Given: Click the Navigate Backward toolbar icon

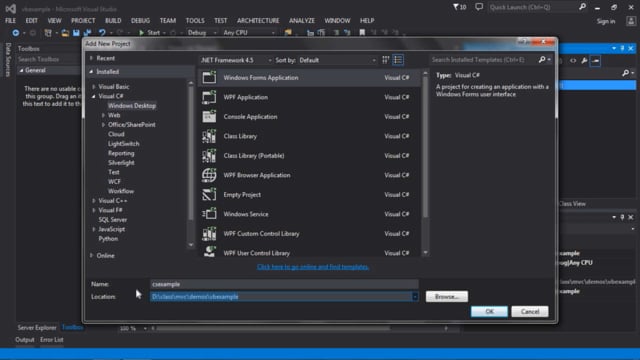Looking at the screenshot, I should pos(16,33).
